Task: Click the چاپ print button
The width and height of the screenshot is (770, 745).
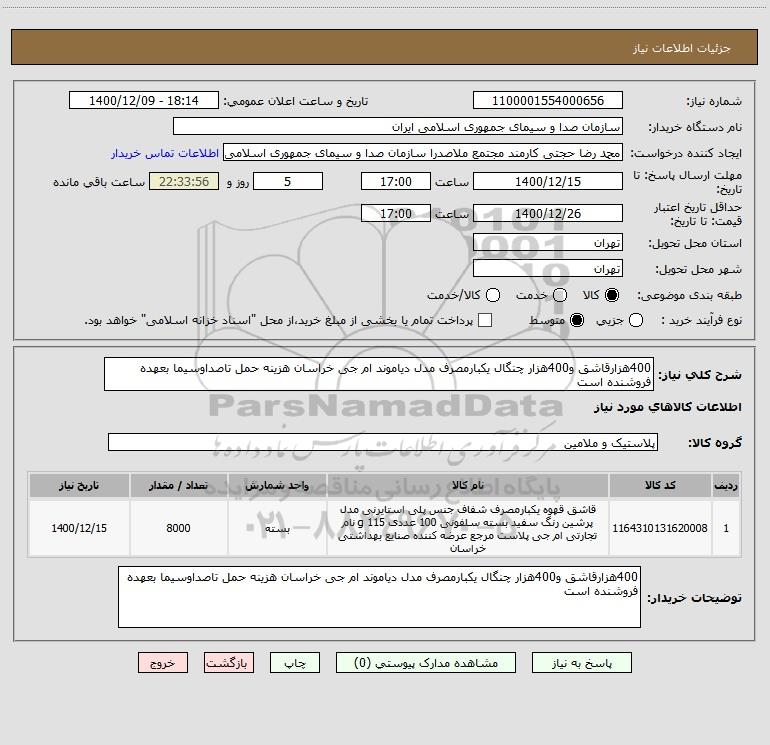Action: pyautogui.click(x=295, y=663)
